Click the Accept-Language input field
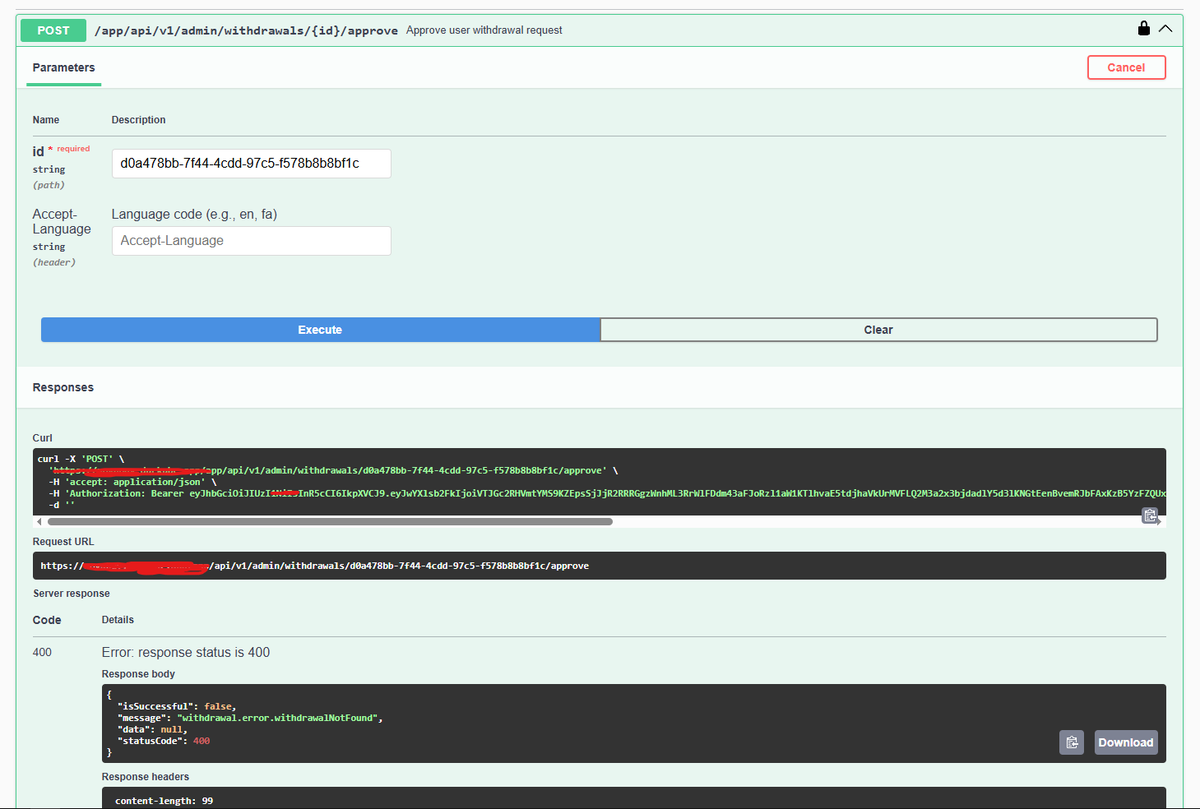 (x=251, y=241)
